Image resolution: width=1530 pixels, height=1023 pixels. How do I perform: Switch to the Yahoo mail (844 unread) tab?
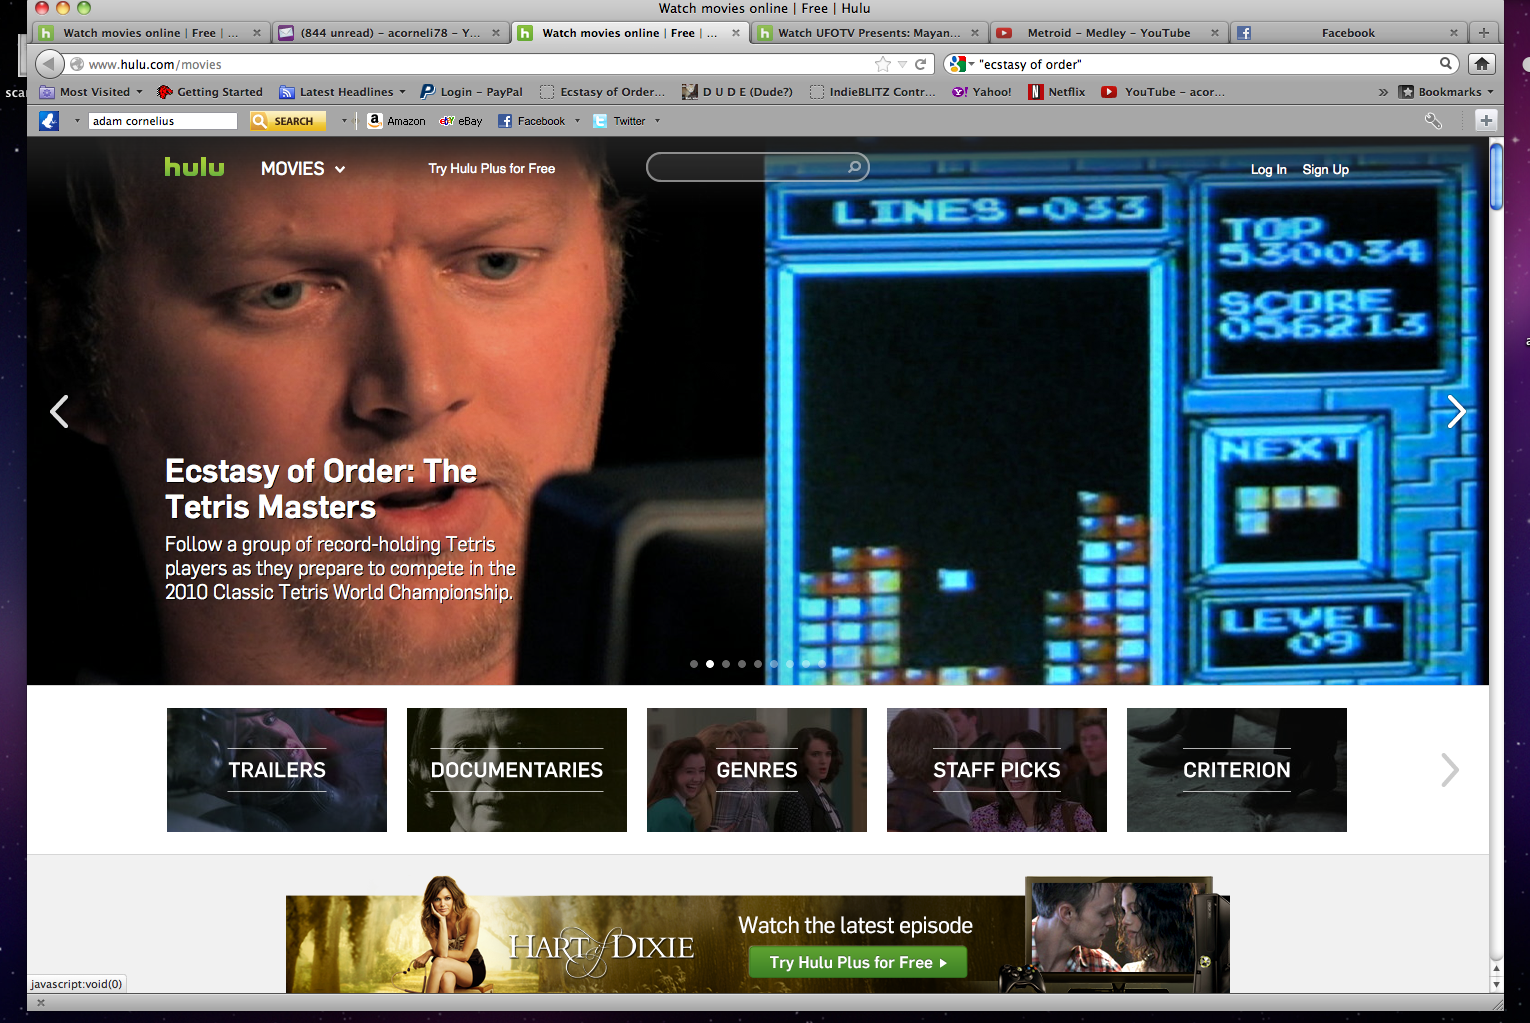click(390, 33)
